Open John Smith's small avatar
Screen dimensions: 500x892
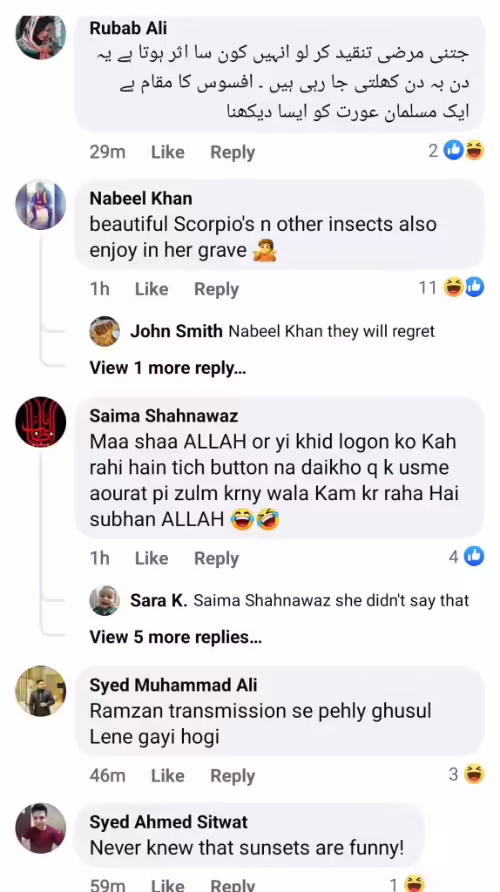click(x=105, y=331)
